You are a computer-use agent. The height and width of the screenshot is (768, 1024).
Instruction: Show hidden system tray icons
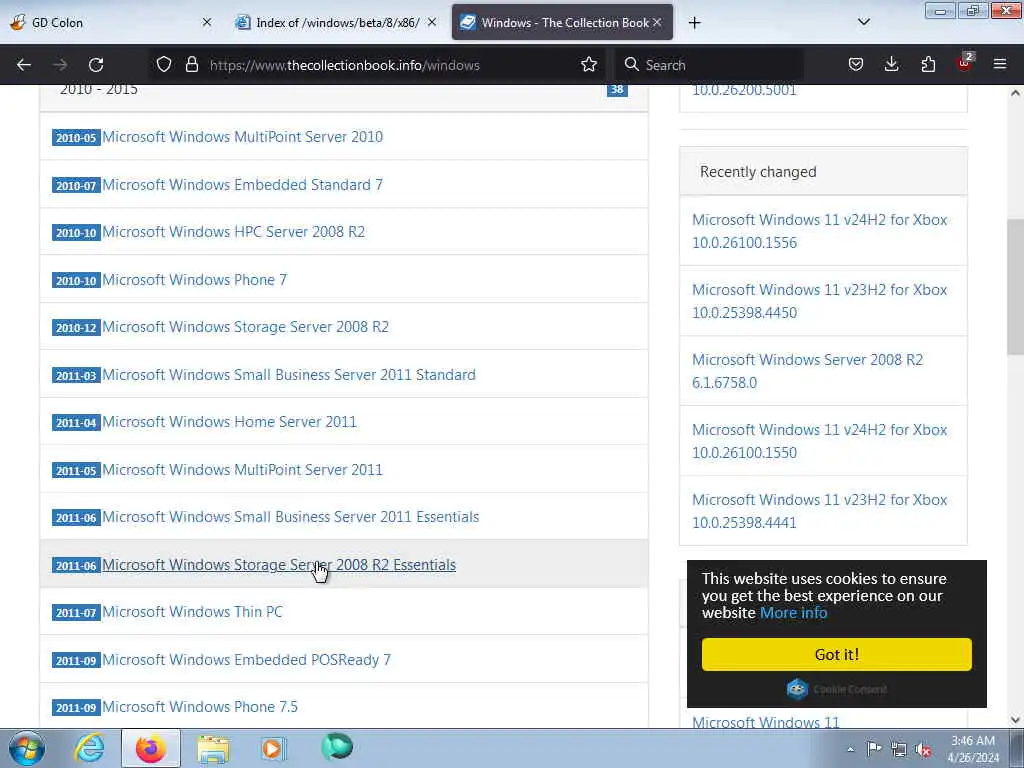[x=850, y=749]
